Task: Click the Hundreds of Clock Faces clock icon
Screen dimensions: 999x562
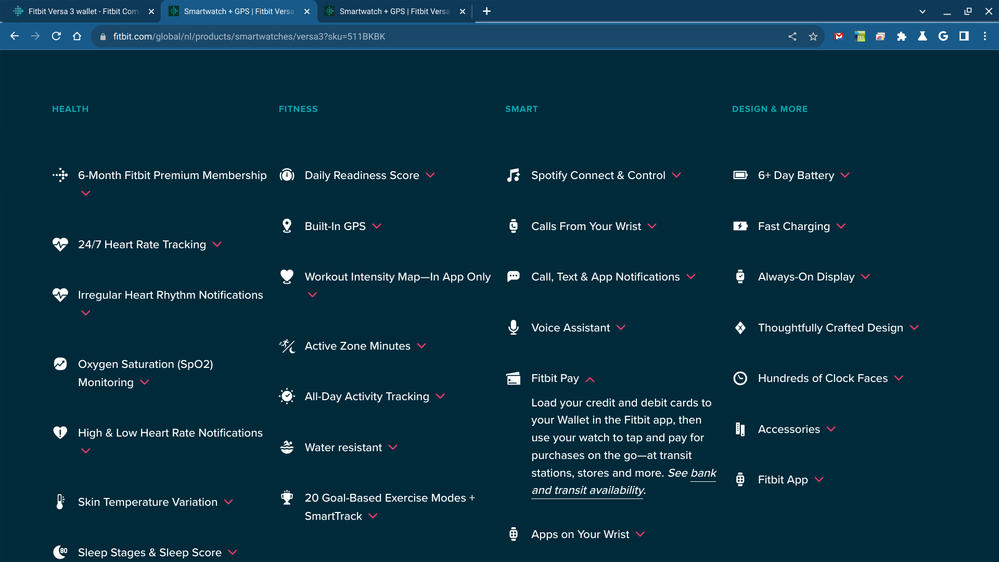Action: (740, 378)
